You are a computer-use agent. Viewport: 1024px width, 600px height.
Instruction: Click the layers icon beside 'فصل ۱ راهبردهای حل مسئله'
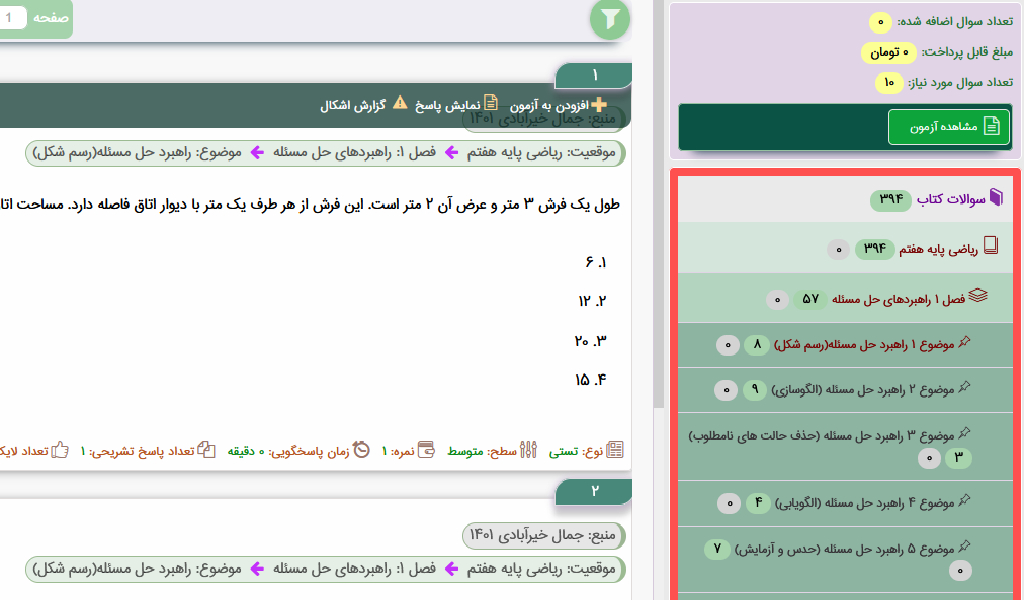(978, 296)
